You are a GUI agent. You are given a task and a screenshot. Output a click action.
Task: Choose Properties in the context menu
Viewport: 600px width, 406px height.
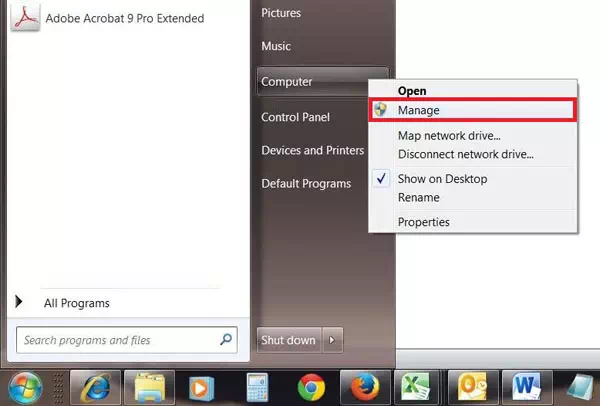pos(424,222)
